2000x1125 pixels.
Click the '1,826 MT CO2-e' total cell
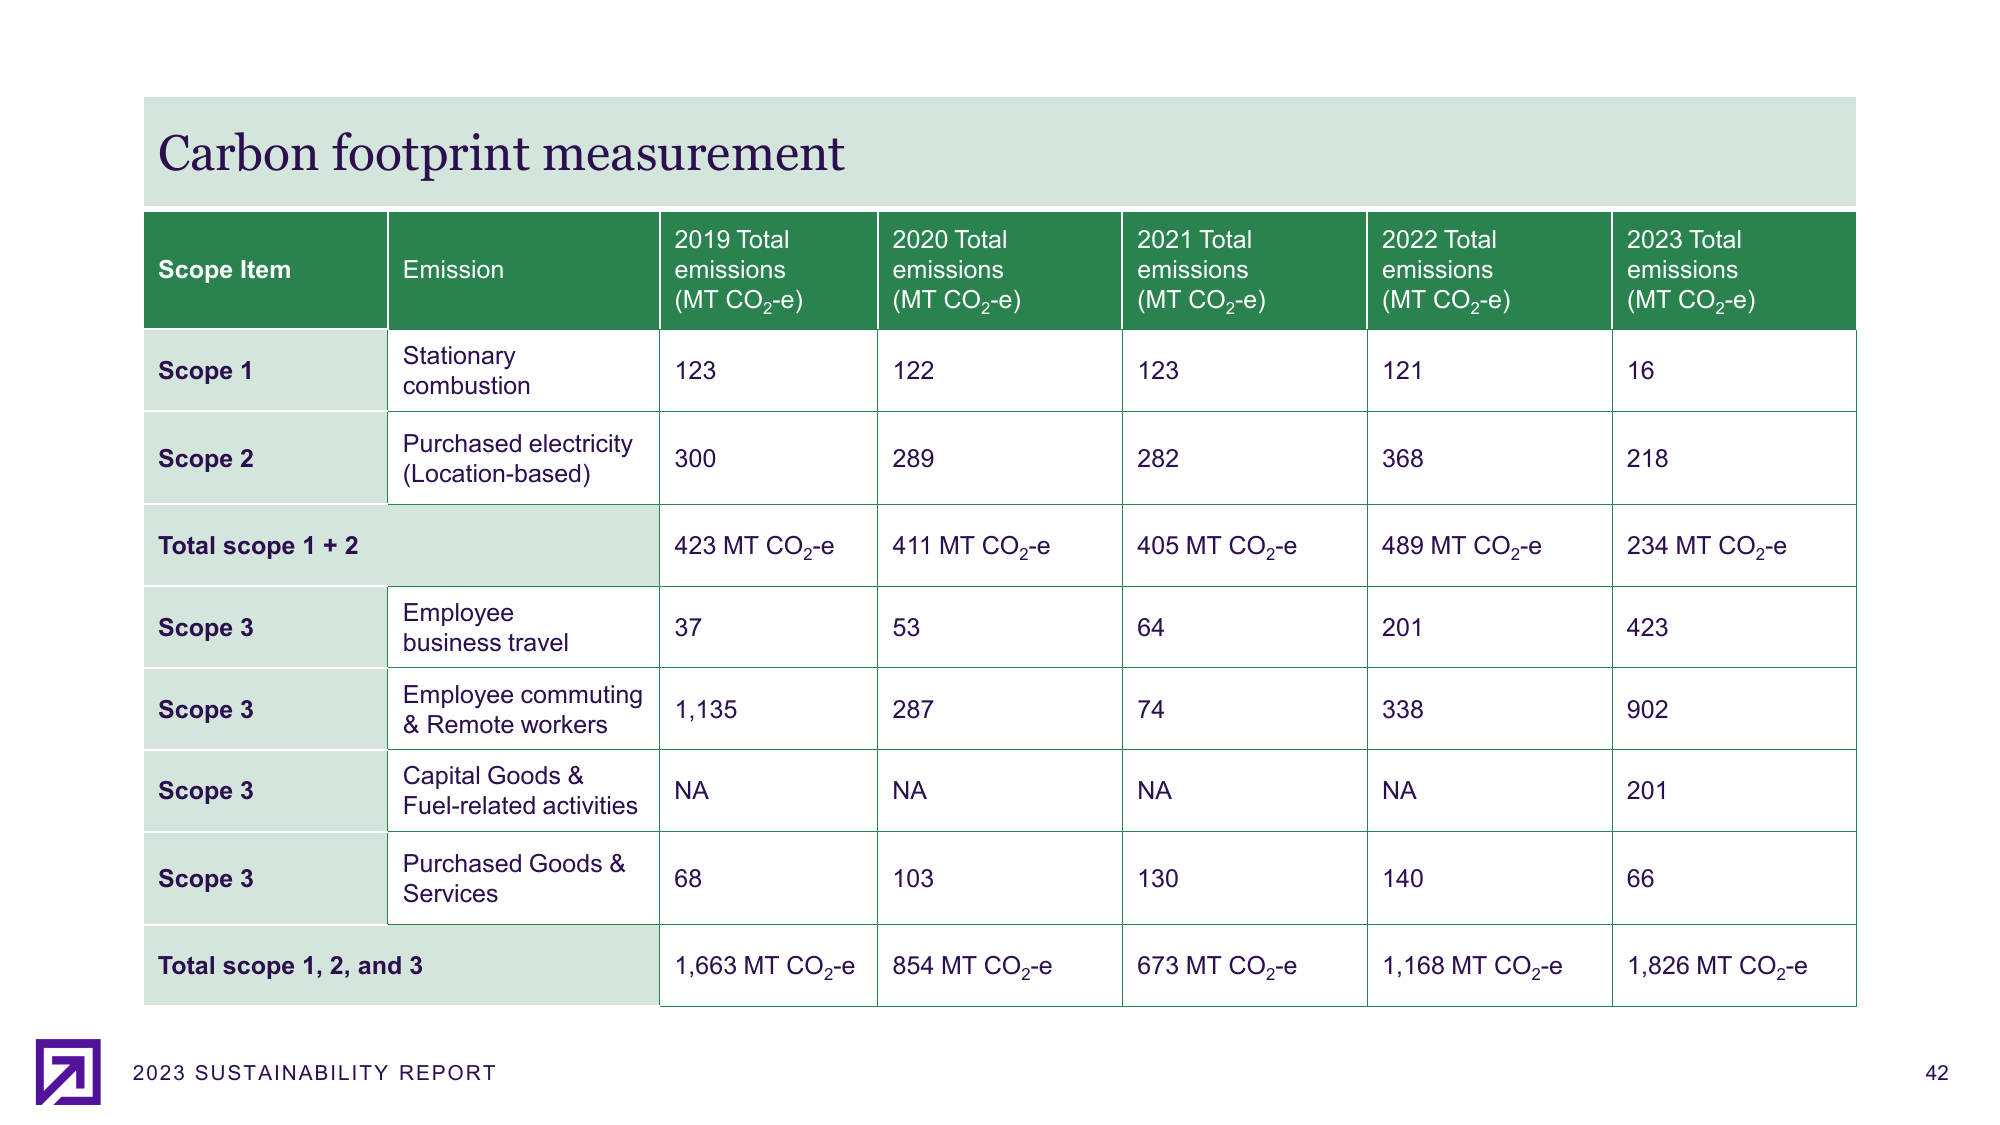[x=1734, y=966]
